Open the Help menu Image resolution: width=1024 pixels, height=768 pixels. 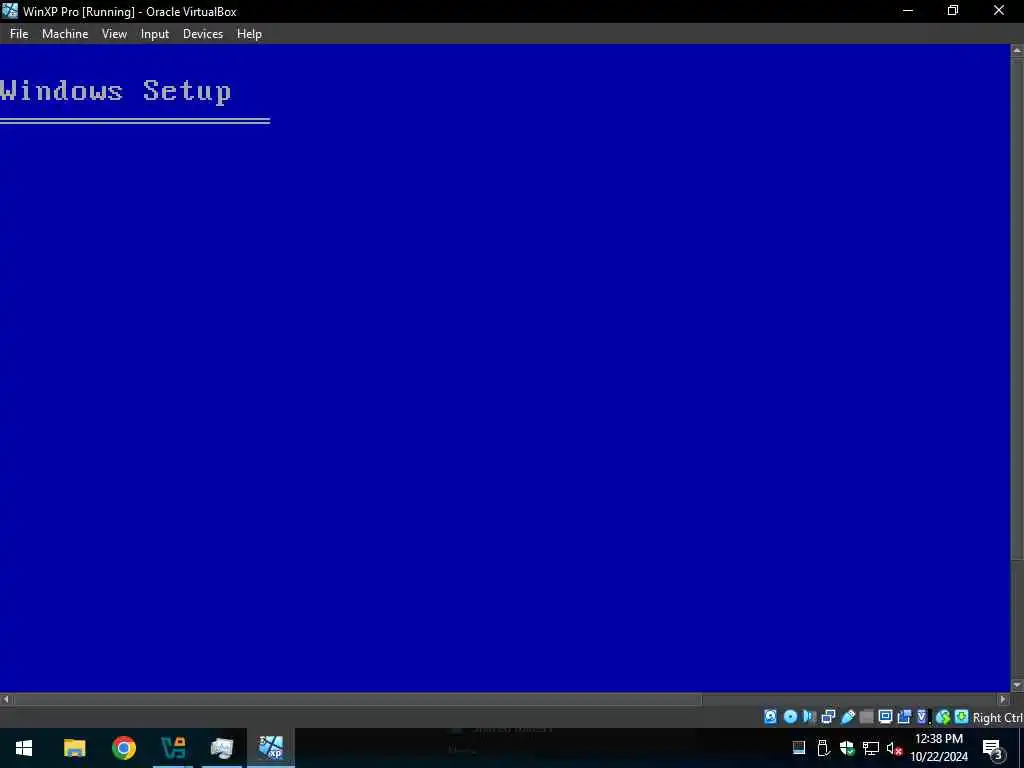[249, 34]
